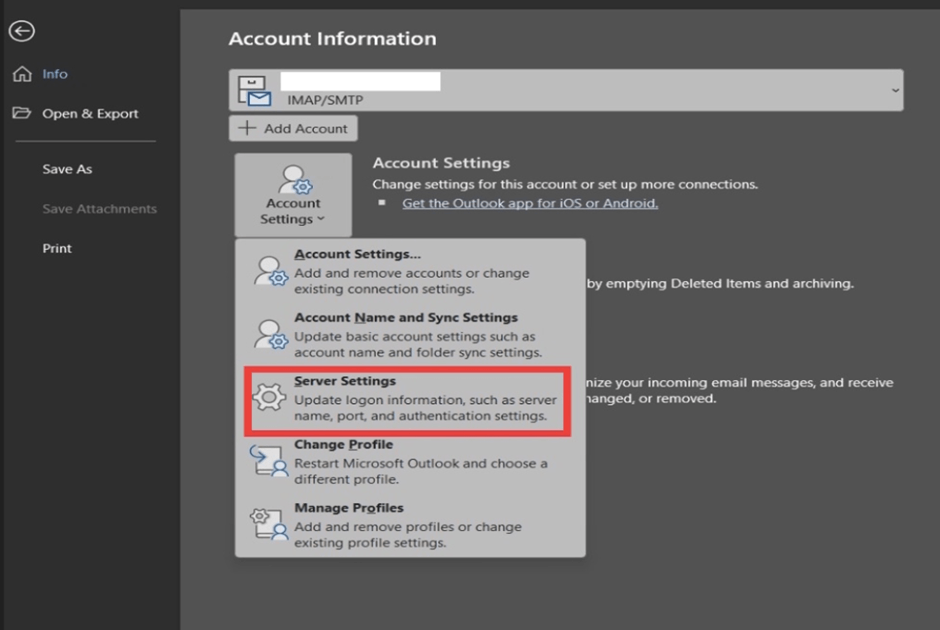This screenshot has width=940, height=630.
Task: Click the Account Information heading
Action: pos(333,38)
